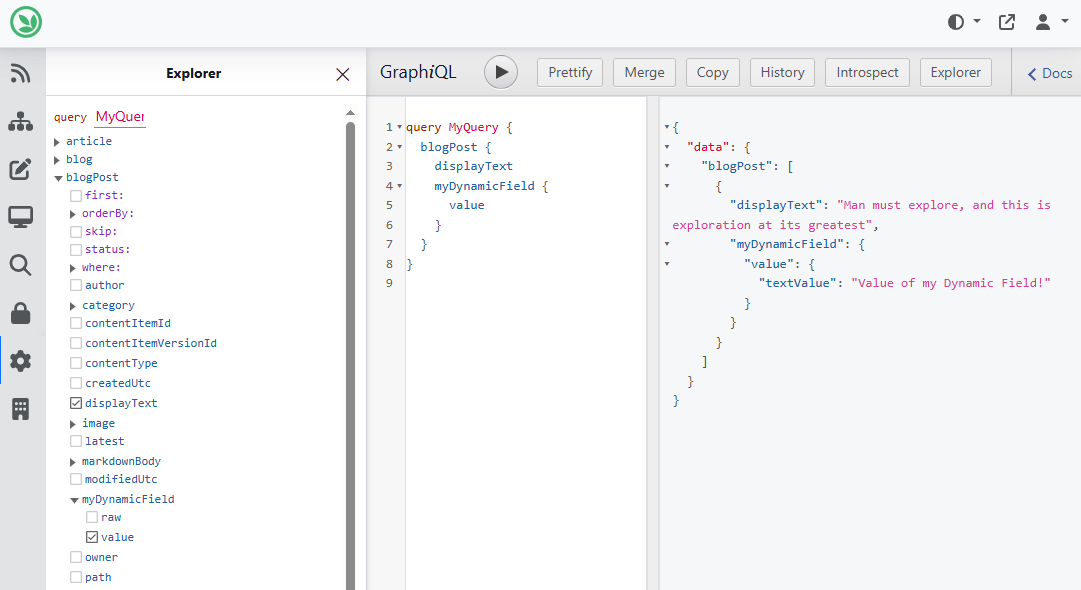Open the padlock security sidebar icon
The image size is (1081, 590).
point(21,313)
